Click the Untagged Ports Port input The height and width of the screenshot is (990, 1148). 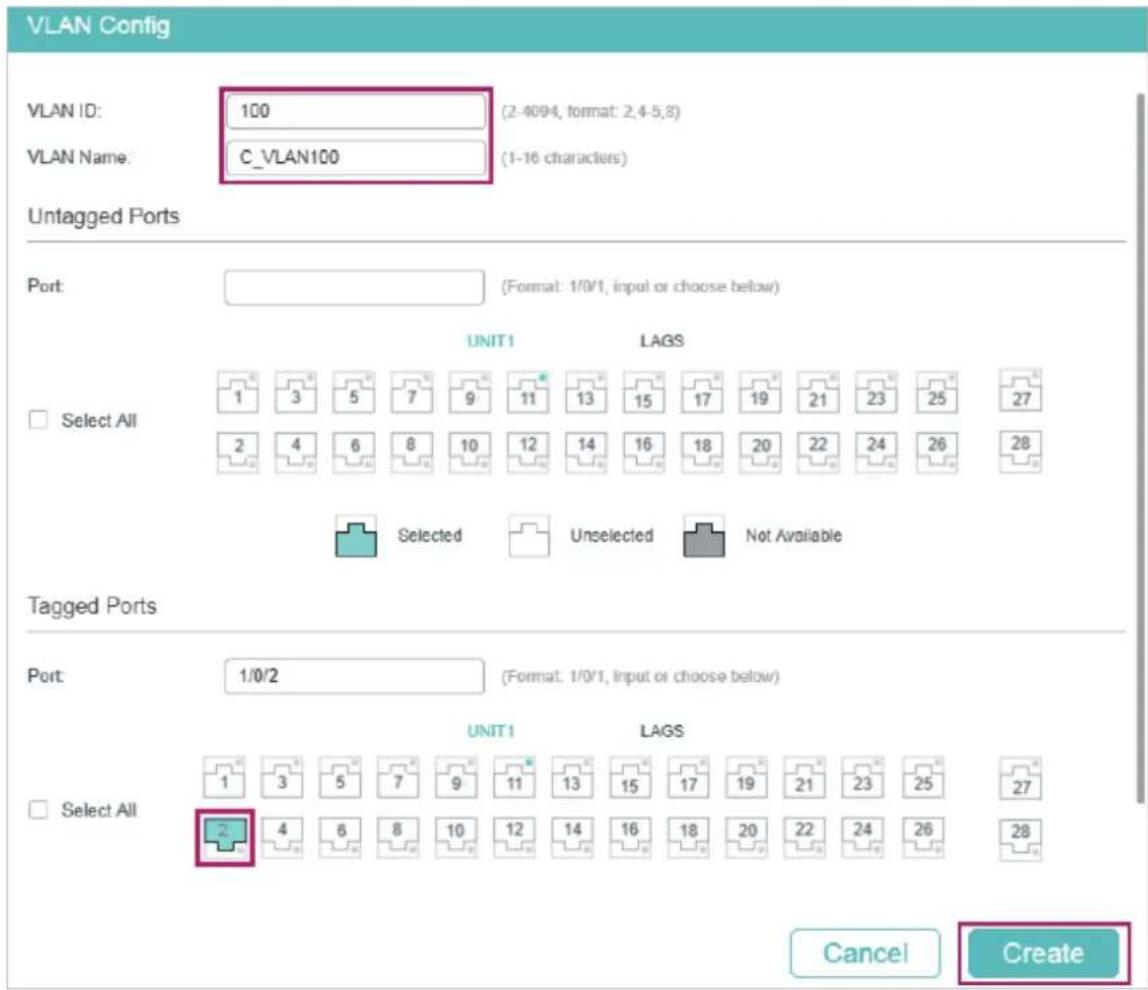point(354,287)
